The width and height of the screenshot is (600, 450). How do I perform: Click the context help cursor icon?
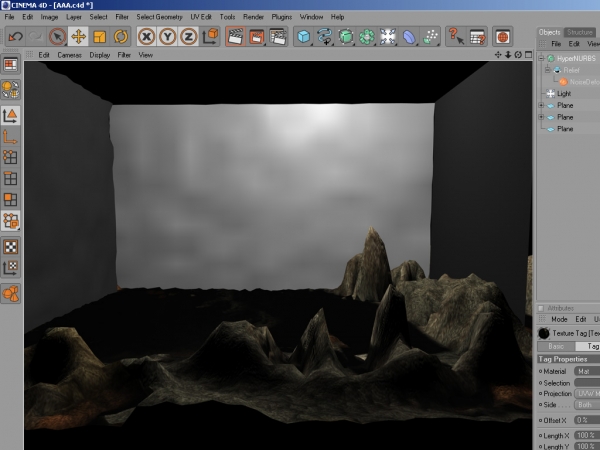point(456,37)
